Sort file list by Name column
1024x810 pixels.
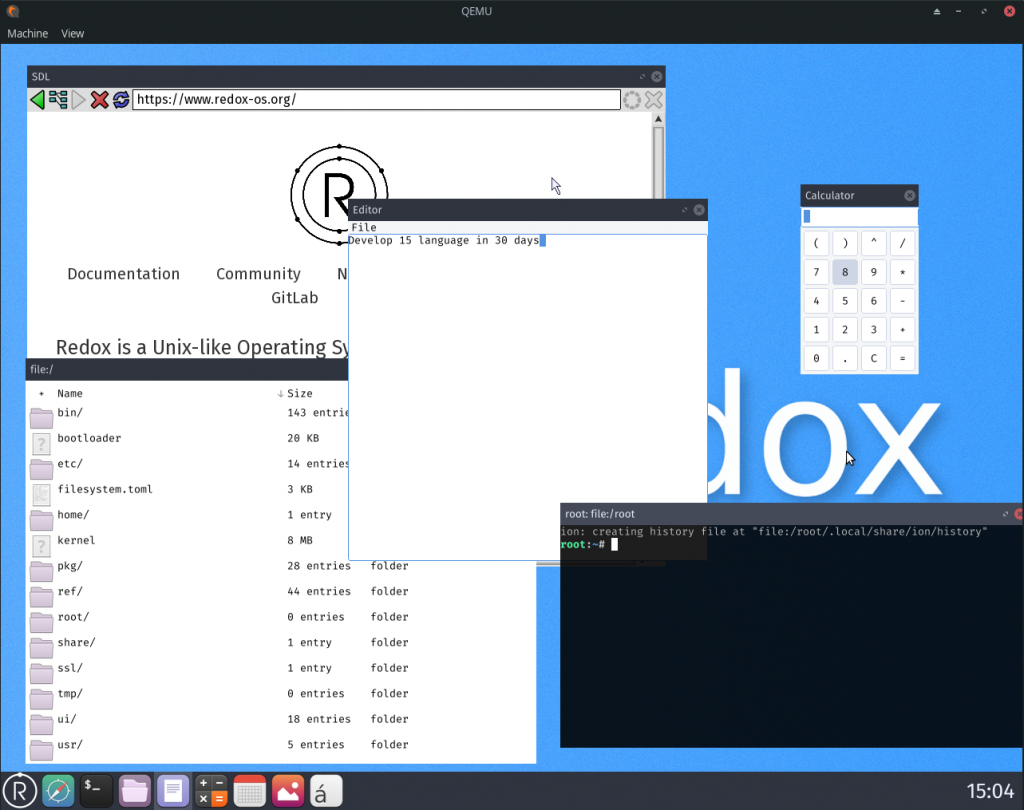69,393
